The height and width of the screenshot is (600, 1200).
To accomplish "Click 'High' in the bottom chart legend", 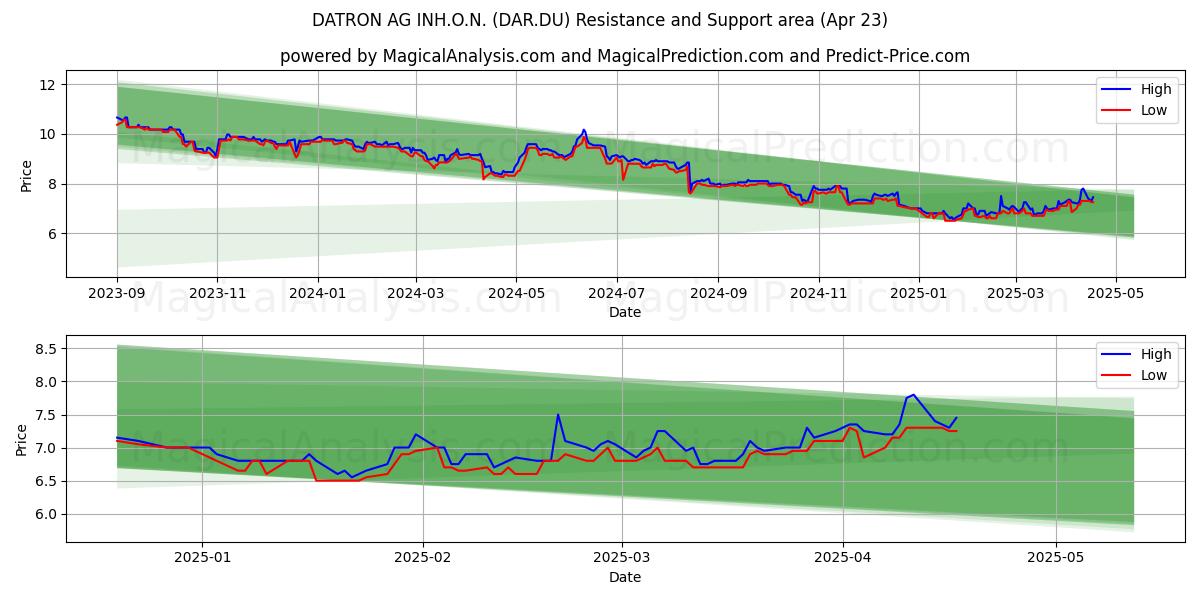I will pos(1156,354).
